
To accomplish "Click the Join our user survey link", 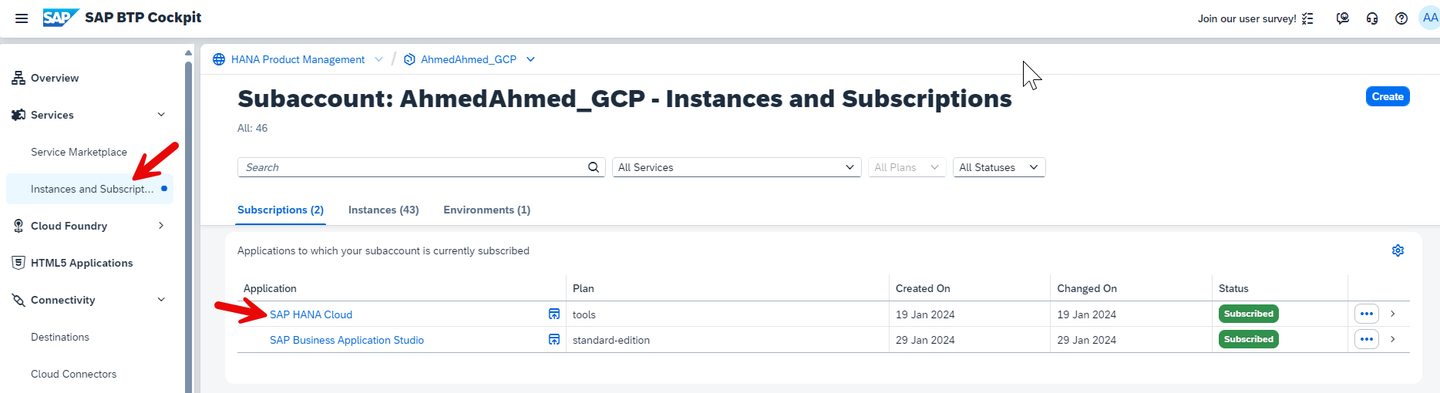I will click(x=1246, y=18).
